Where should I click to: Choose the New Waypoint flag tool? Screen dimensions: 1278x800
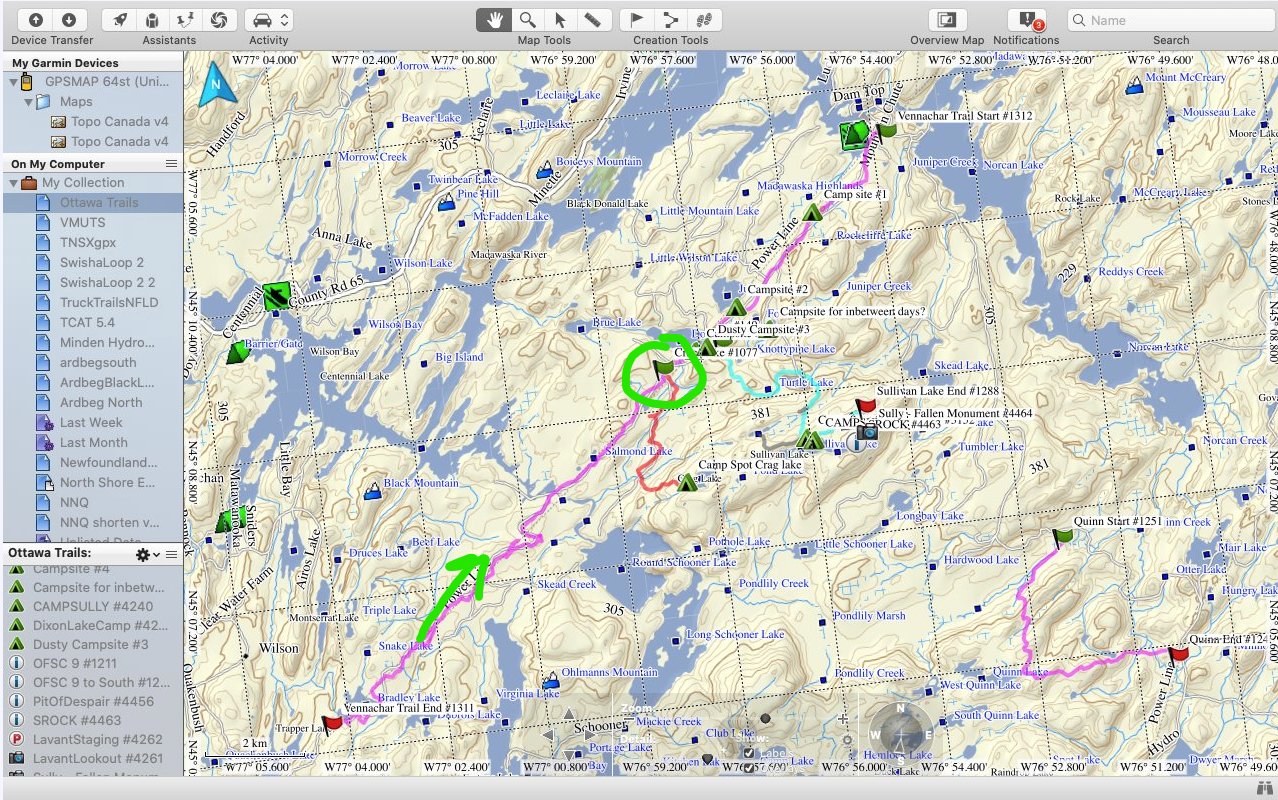click(x=636, y=20)
